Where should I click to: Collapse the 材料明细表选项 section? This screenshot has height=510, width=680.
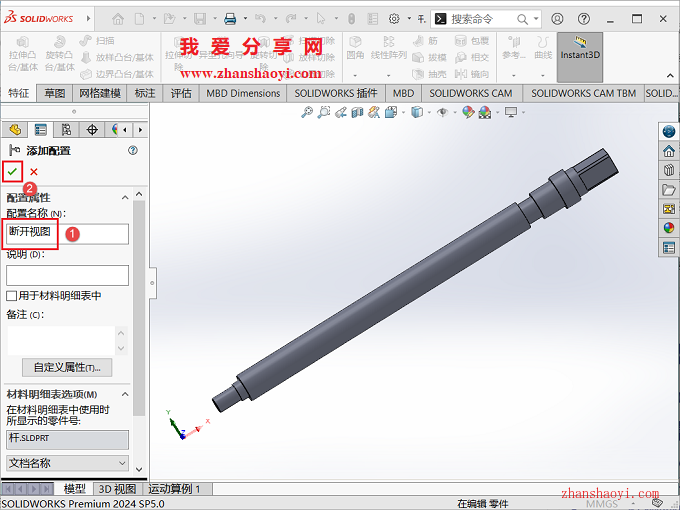[x=126, y=394]
